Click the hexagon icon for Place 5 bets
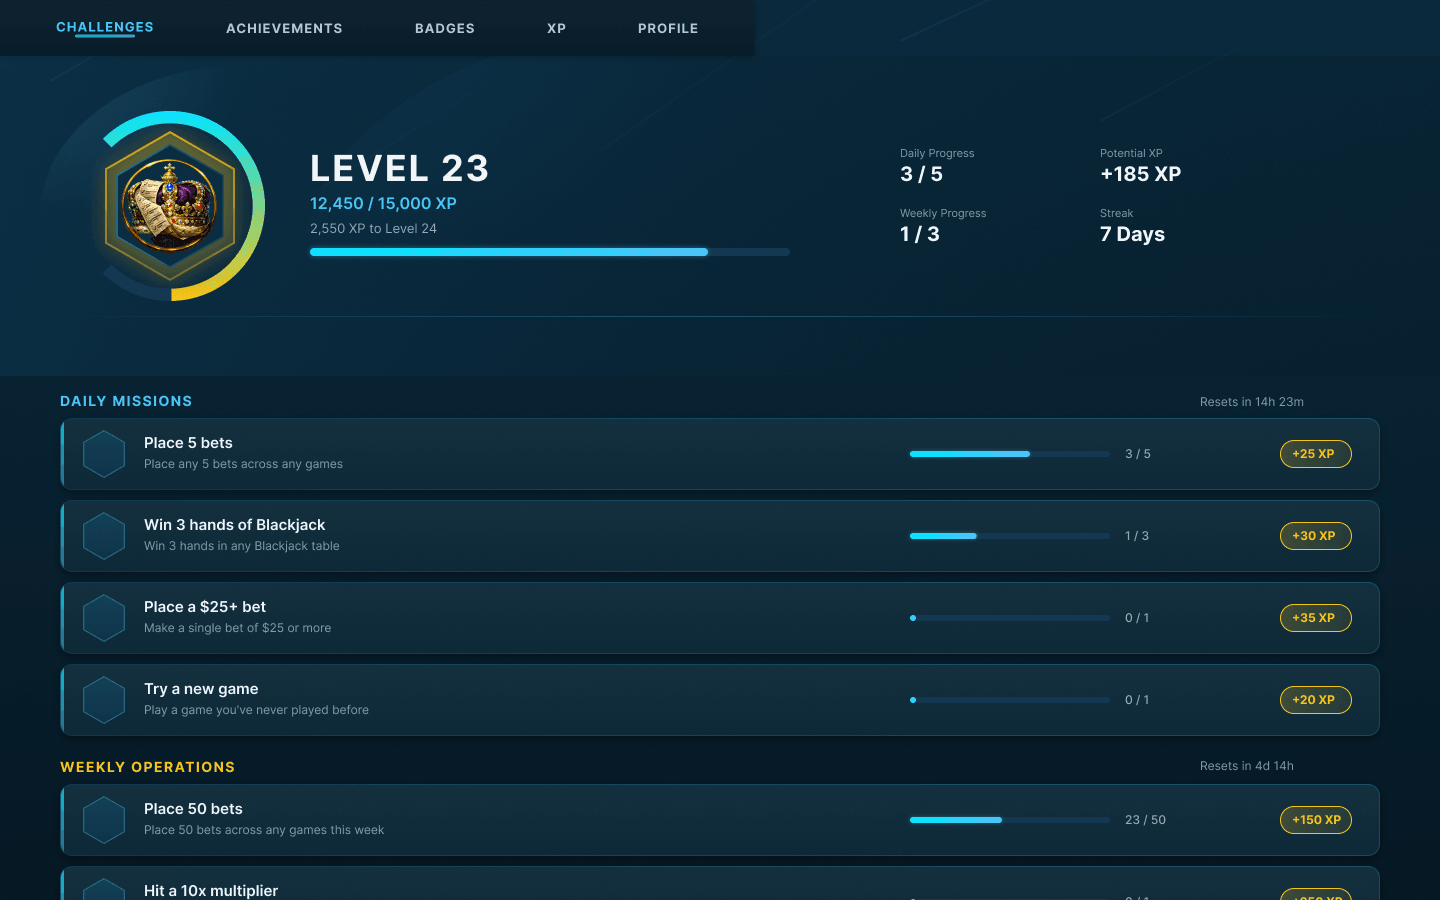The image size is (1440, 900). point(104,454)
